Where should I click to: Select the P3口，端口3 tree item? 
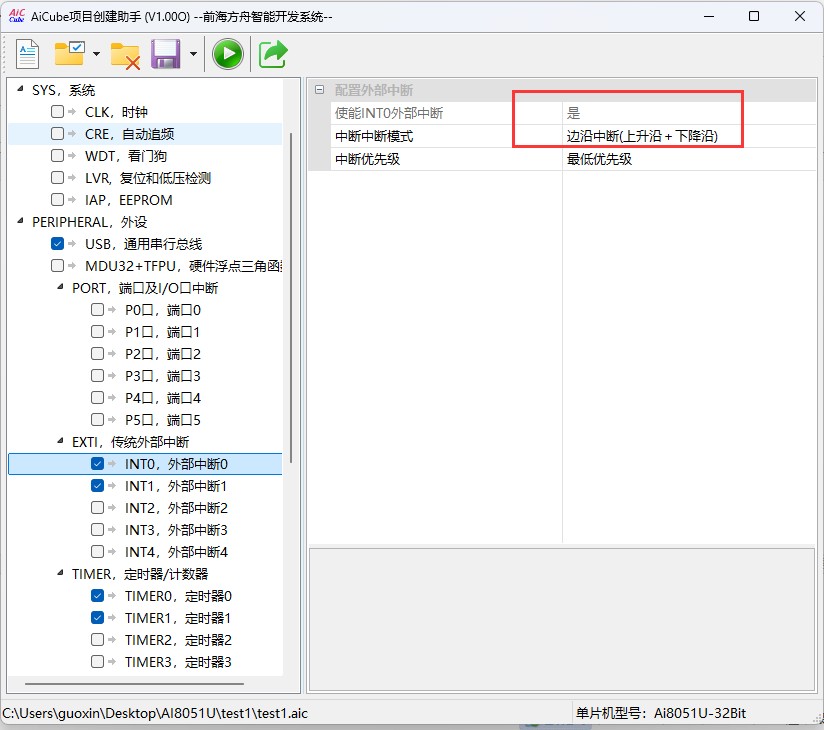pos(162,376)
